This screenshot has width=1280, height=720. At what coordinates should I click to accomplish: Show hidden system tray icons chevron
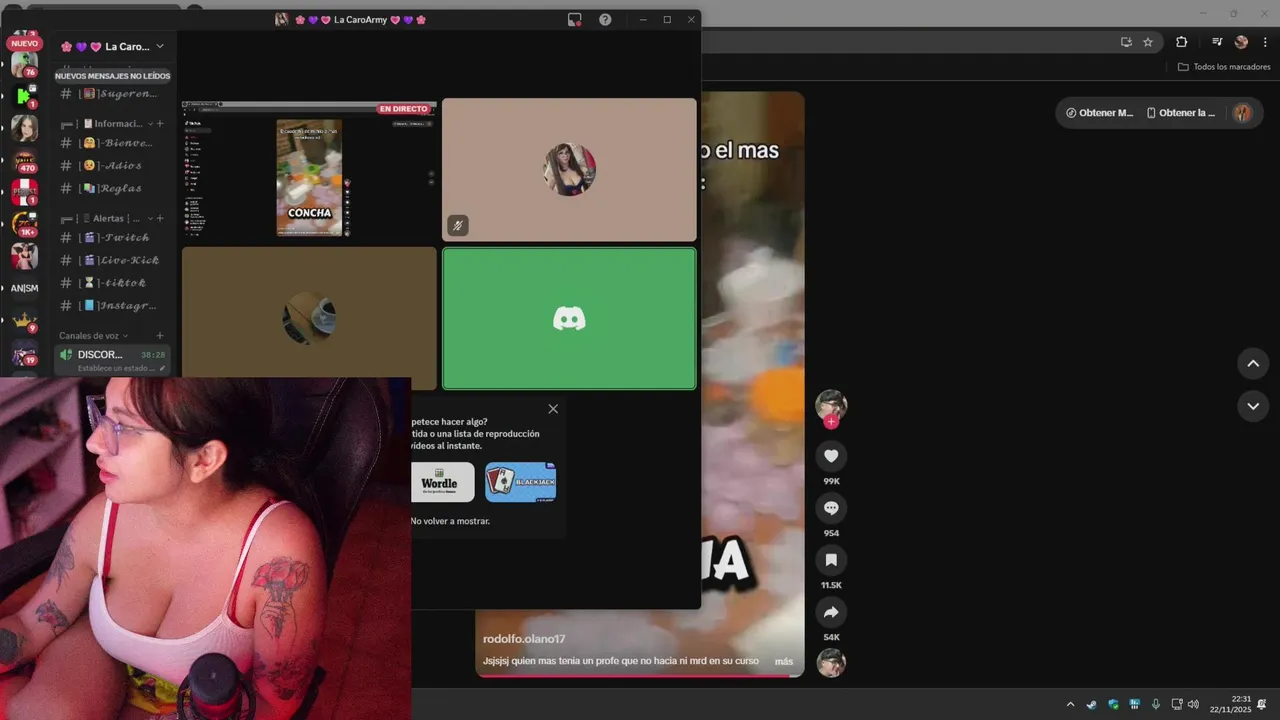[x=1070, y=704]
